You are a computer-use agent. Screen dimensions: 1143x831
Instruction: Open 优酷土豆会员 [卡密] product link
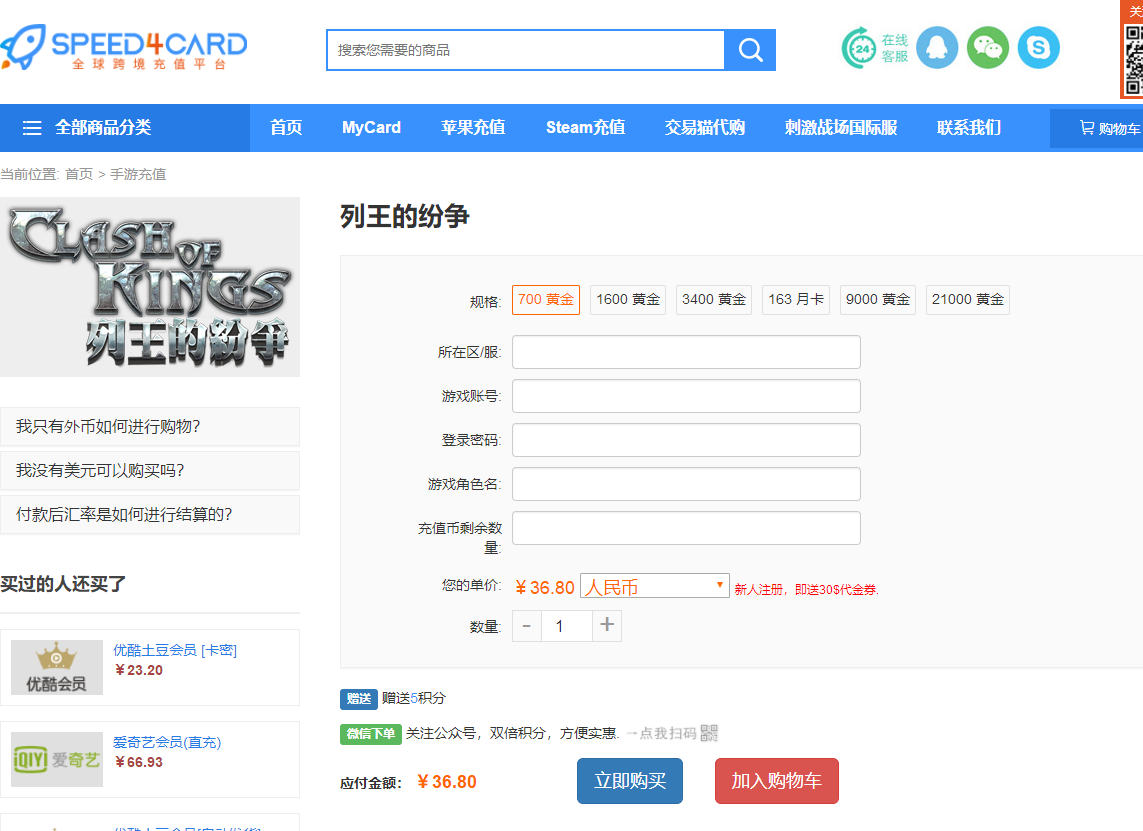(x=175, y=650)
